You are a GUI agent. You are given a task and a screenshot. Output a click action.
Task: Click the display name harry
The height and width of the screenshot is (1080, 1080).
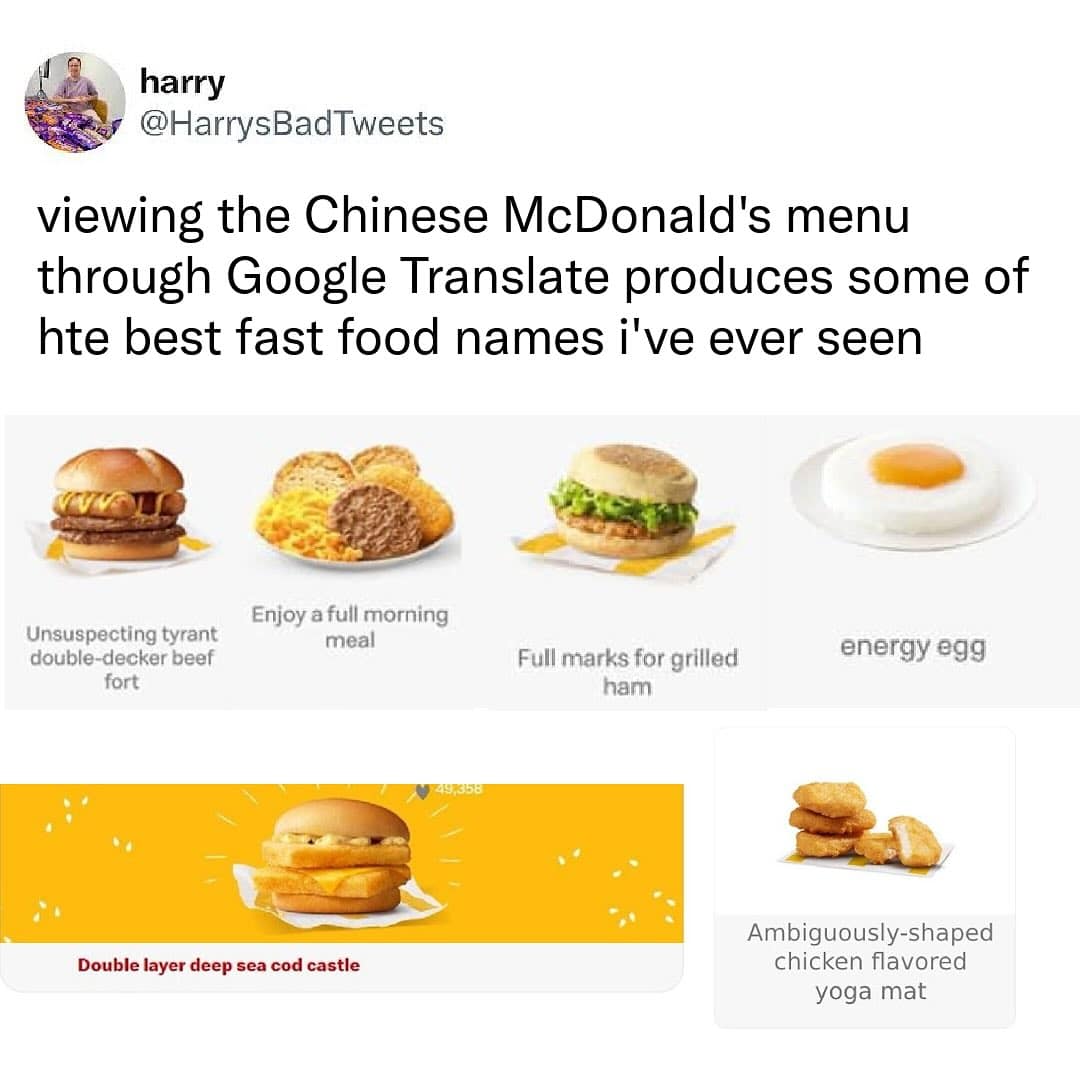tap(182, 81)
